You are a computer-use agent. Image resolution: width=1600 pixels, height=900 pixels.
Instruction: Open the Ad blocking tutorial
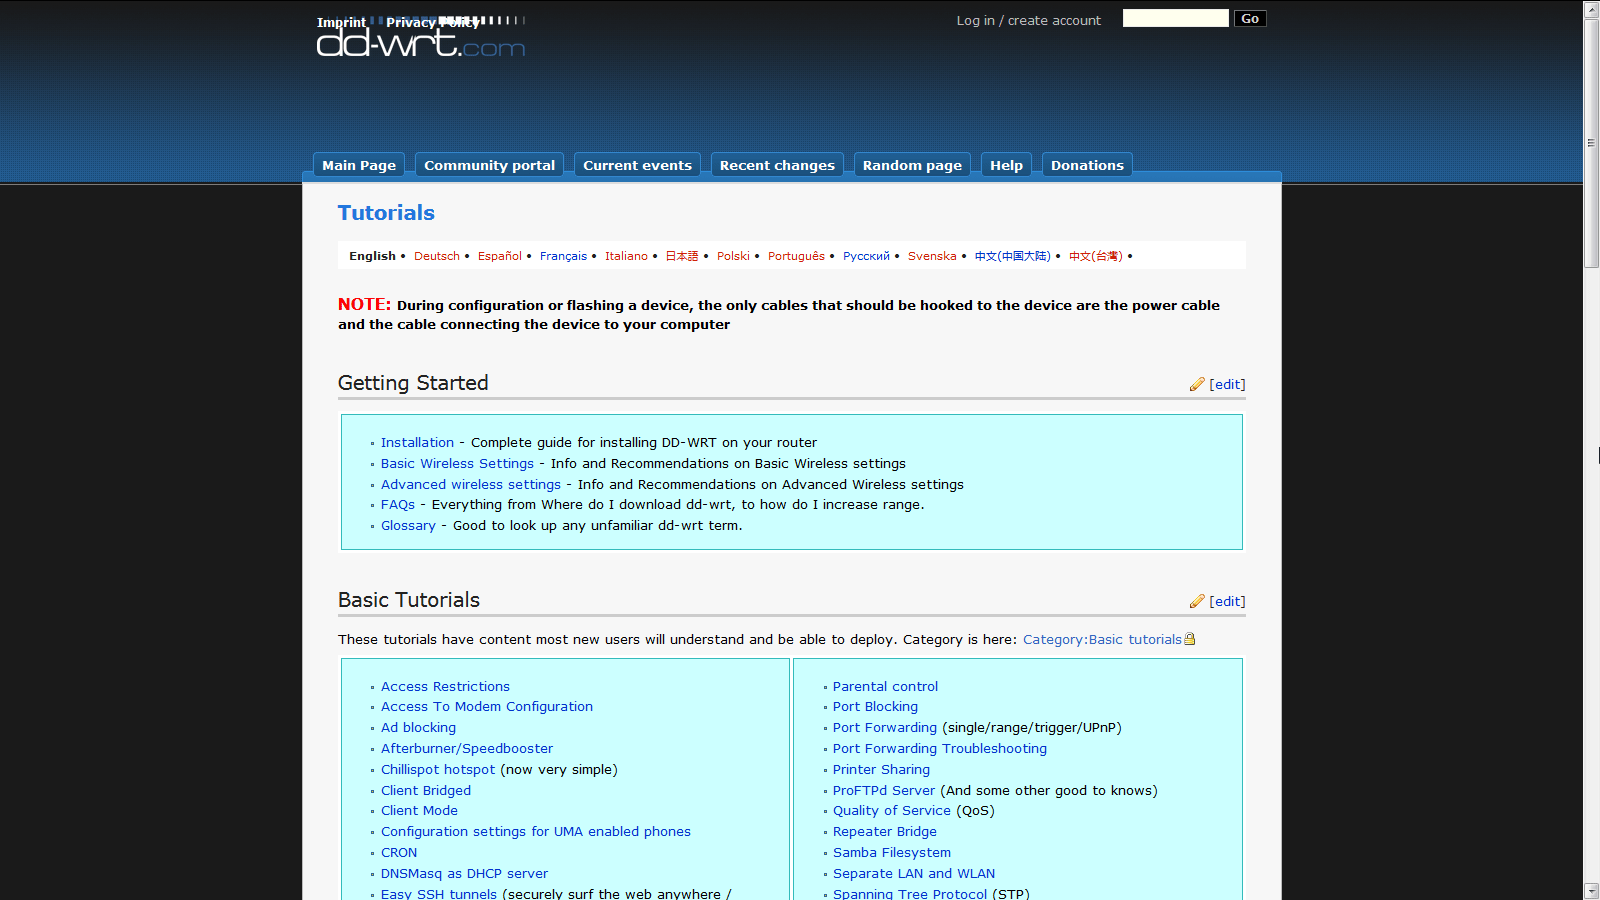tap(418, 727)
